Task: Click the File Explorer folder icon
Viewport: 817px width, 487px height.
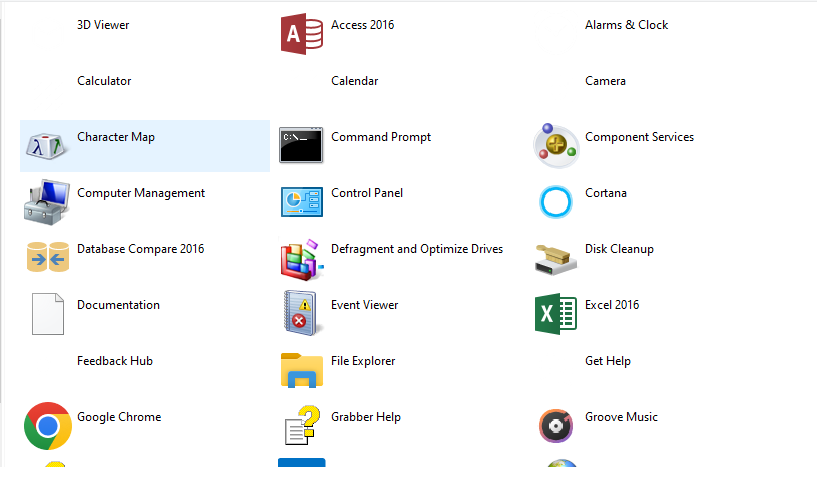Action: 302,370
